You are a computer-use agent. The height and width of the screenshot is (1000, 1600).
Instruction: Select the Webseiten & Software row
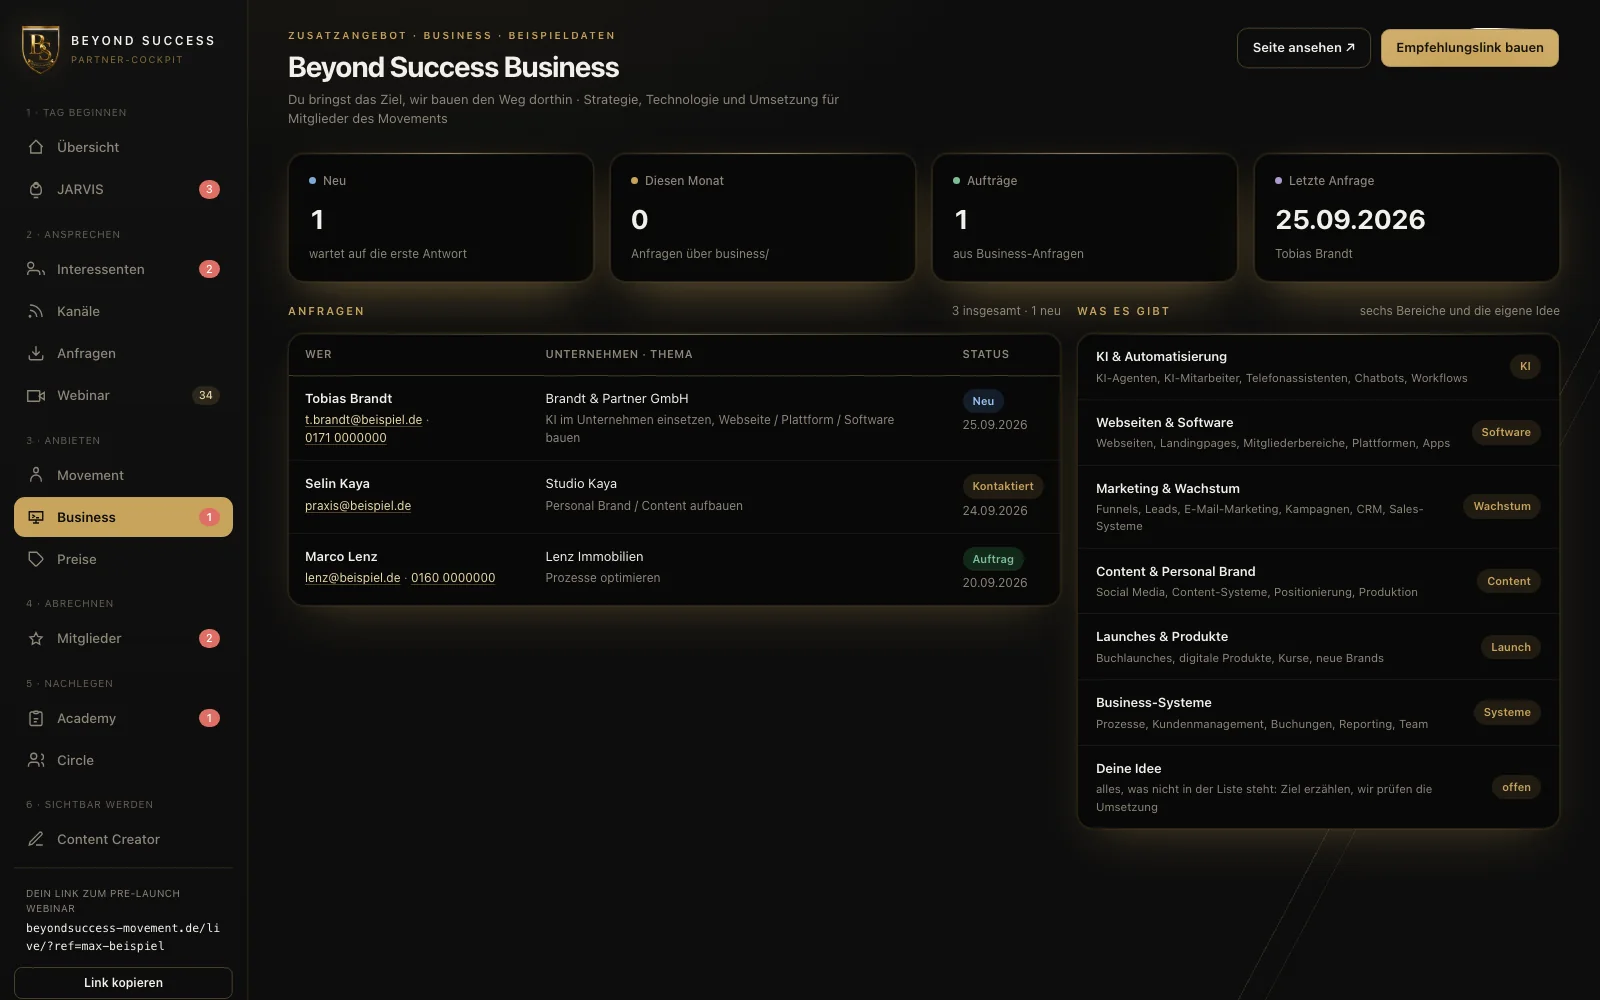[1318, 433]
